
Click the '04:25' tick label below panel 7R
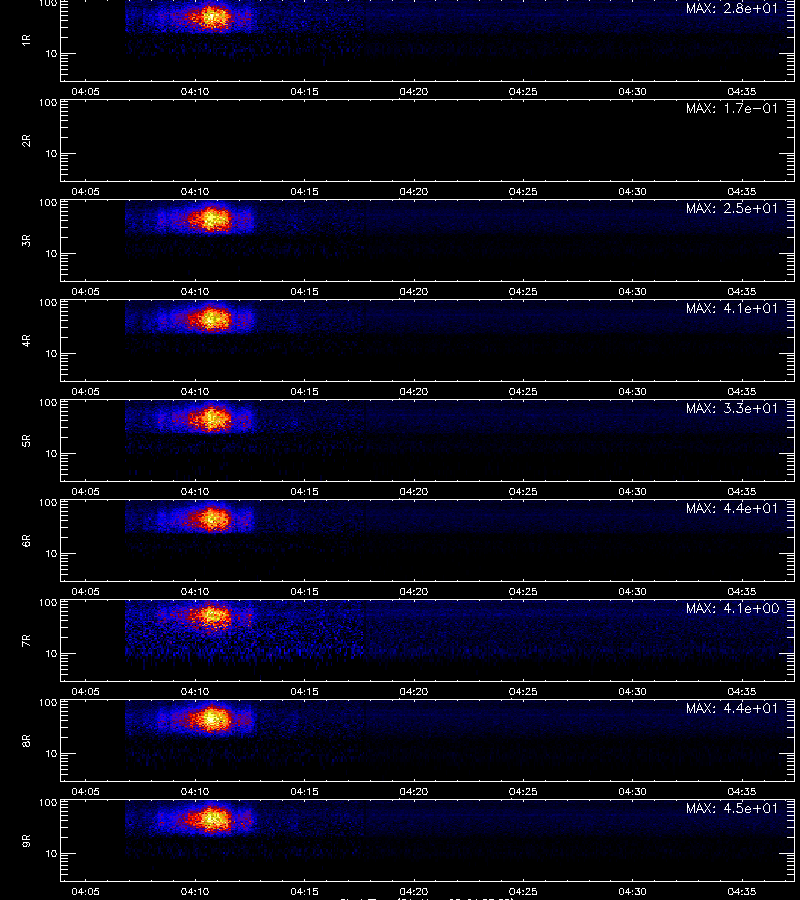(523, 692)
